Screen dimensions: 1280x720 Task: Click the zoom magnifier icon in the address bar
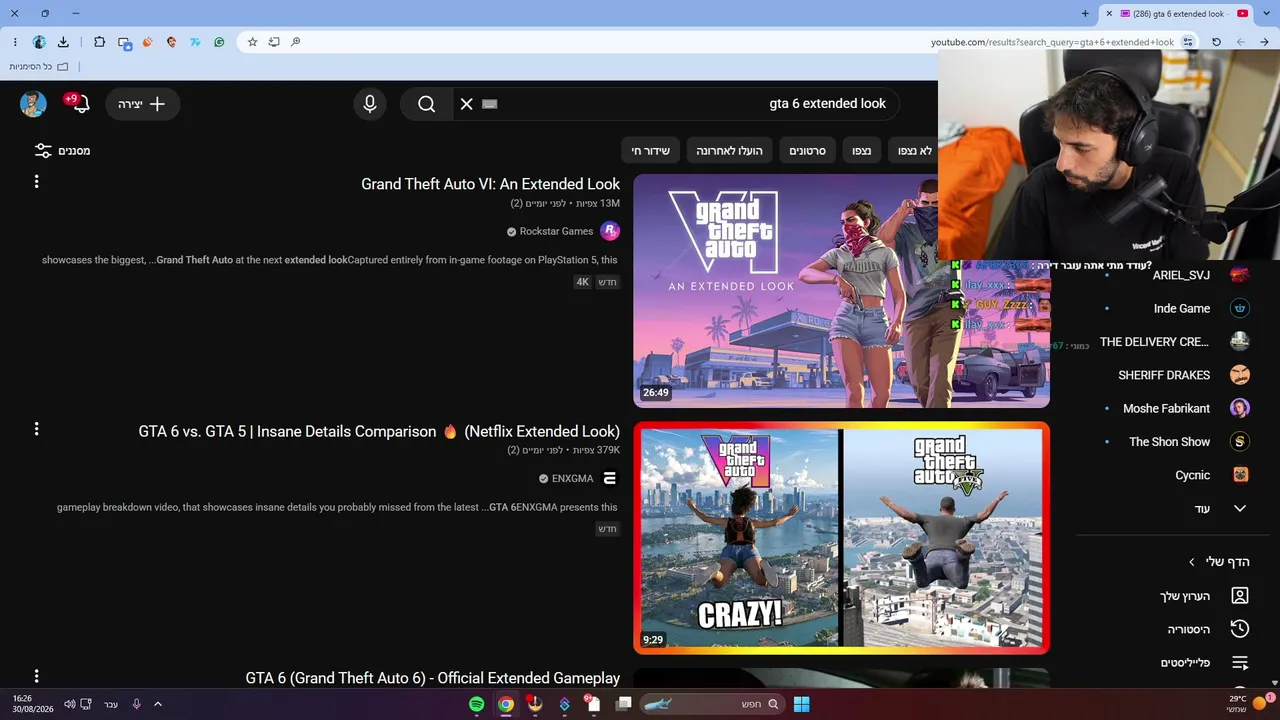tap(295, 42)
